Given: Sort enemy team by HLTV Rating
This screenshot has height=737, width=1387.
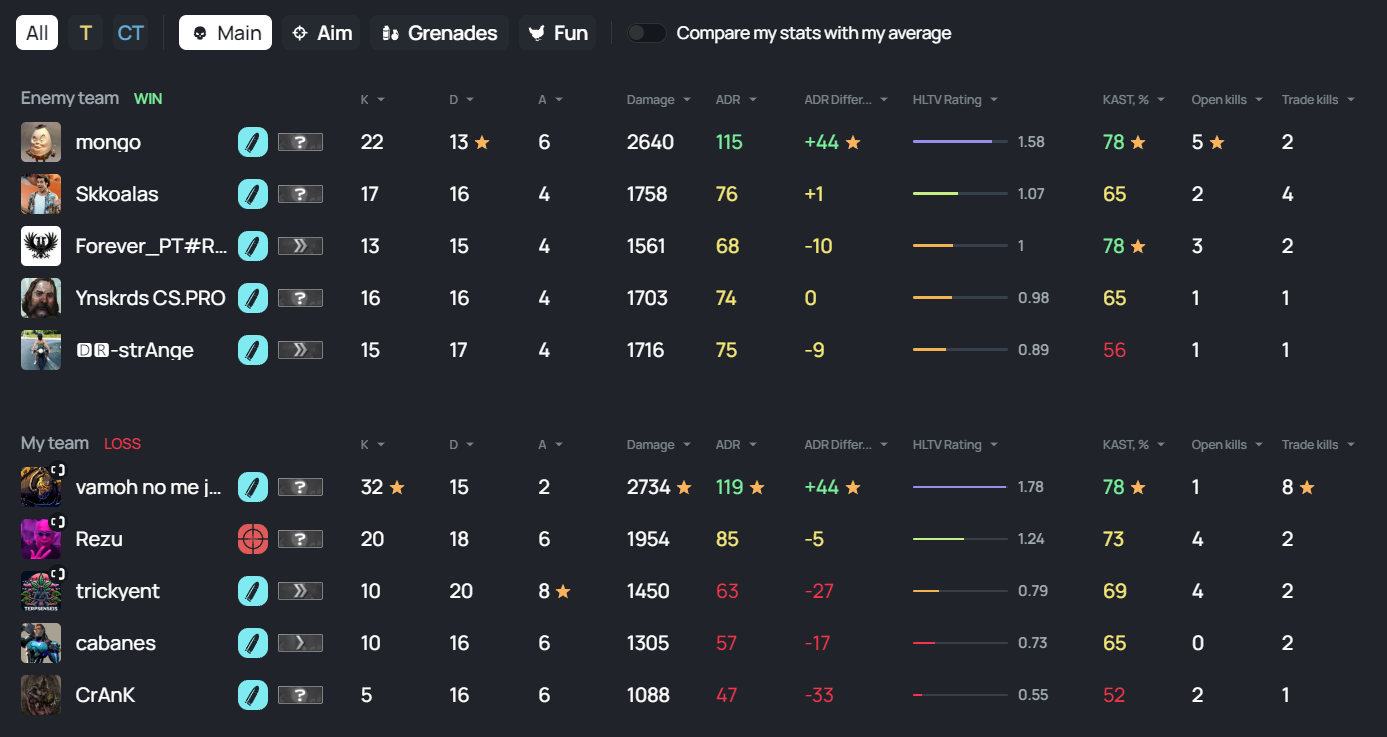Looking at the screenshot, I should [x=954, y=100].
